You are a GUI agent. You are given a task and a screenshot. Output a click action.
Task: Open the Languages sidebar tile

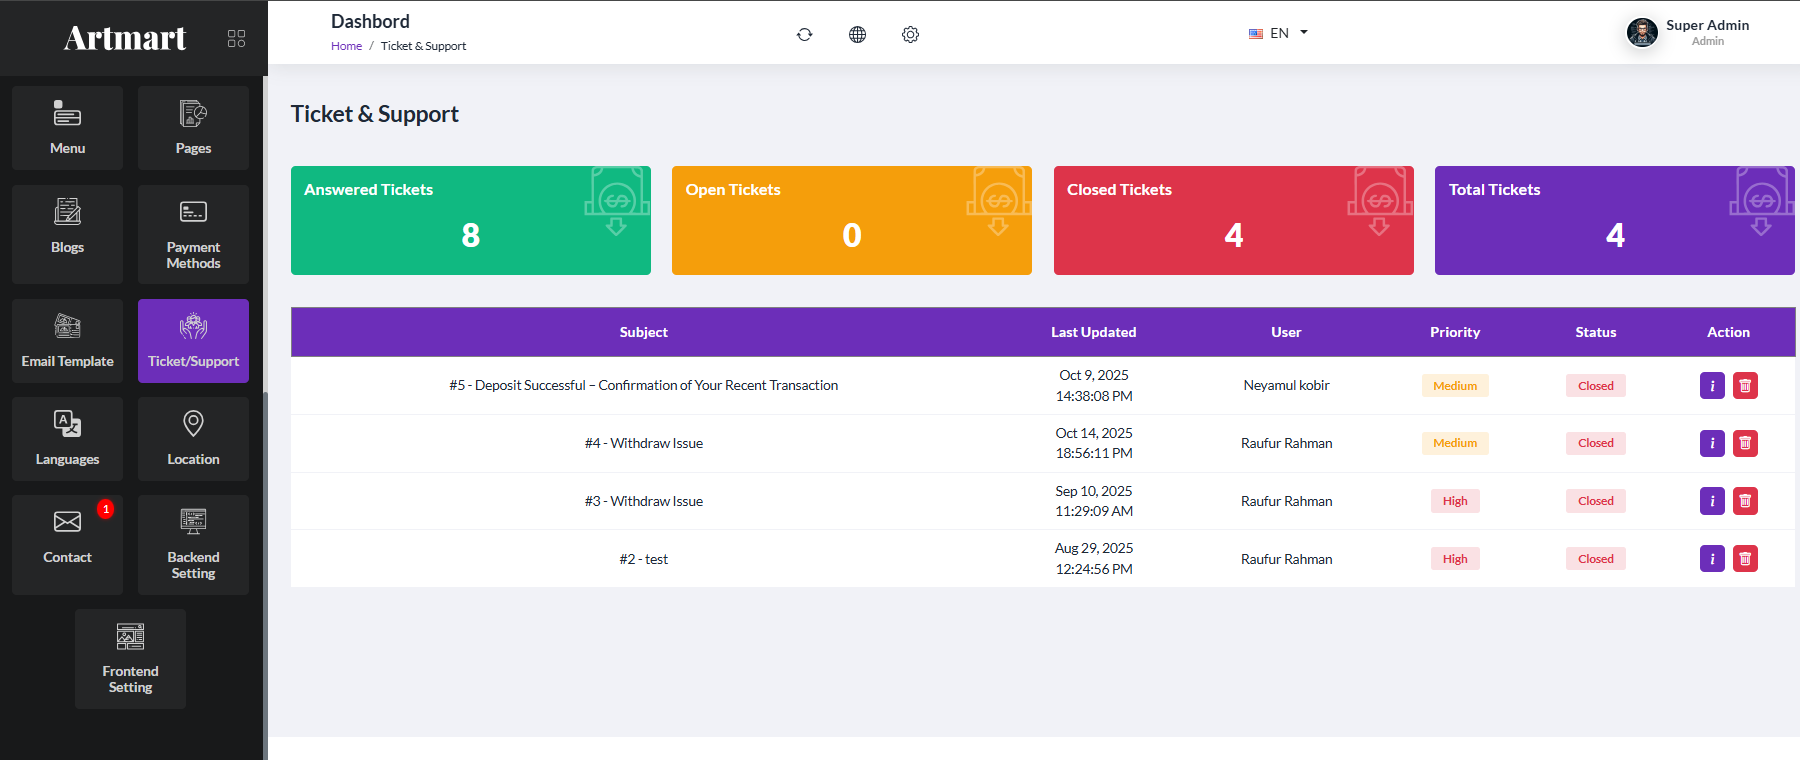pos(67,439)
